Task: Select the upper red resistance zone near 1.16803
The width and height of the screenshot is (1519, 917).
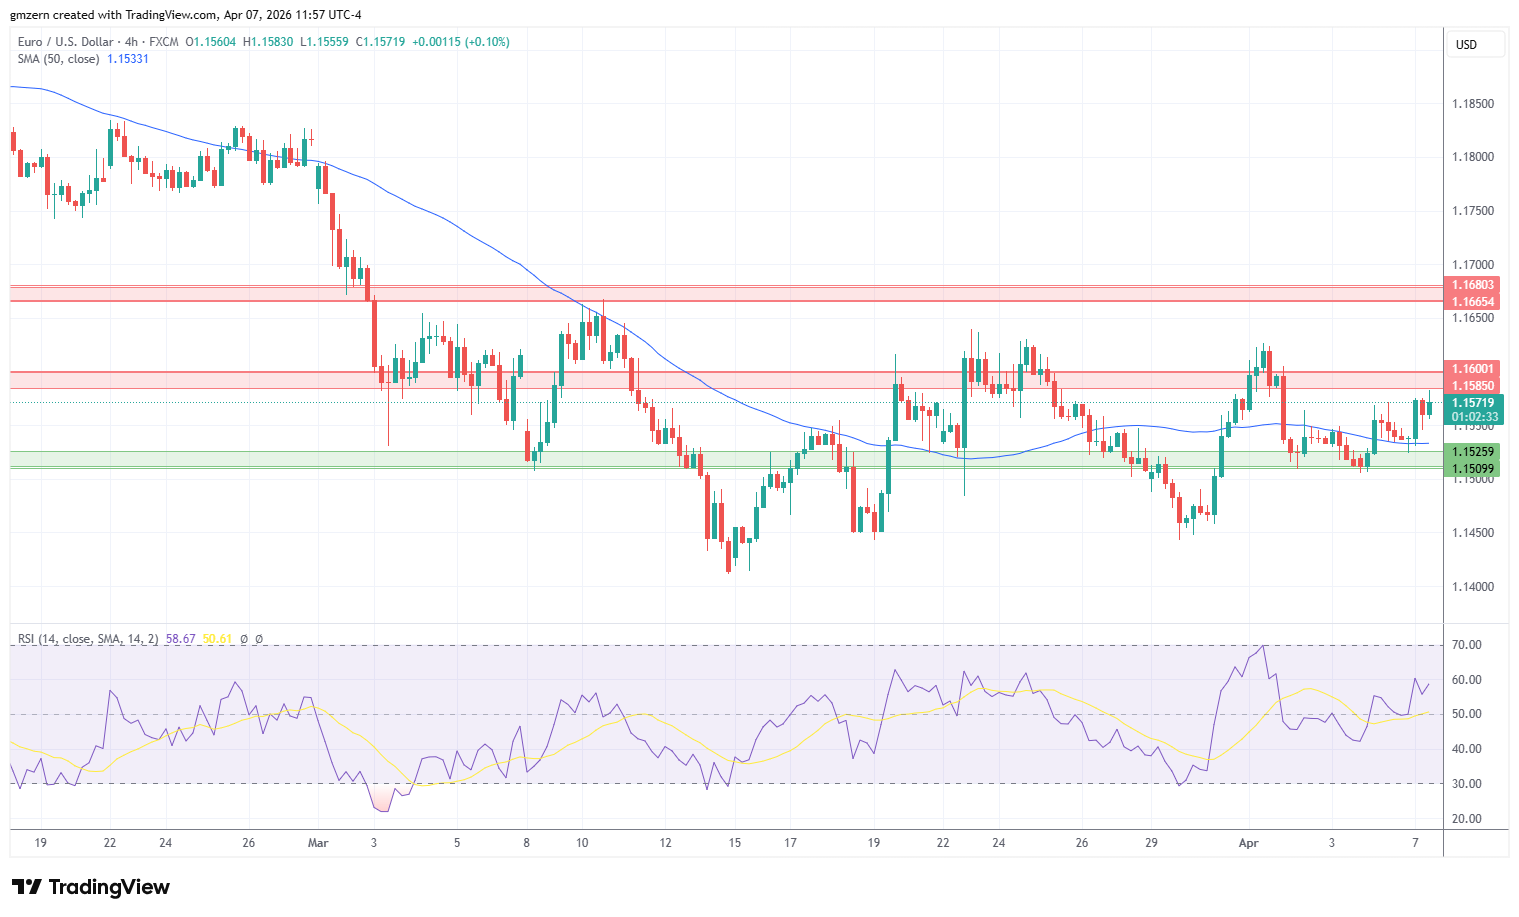Action: coord(727,294)
